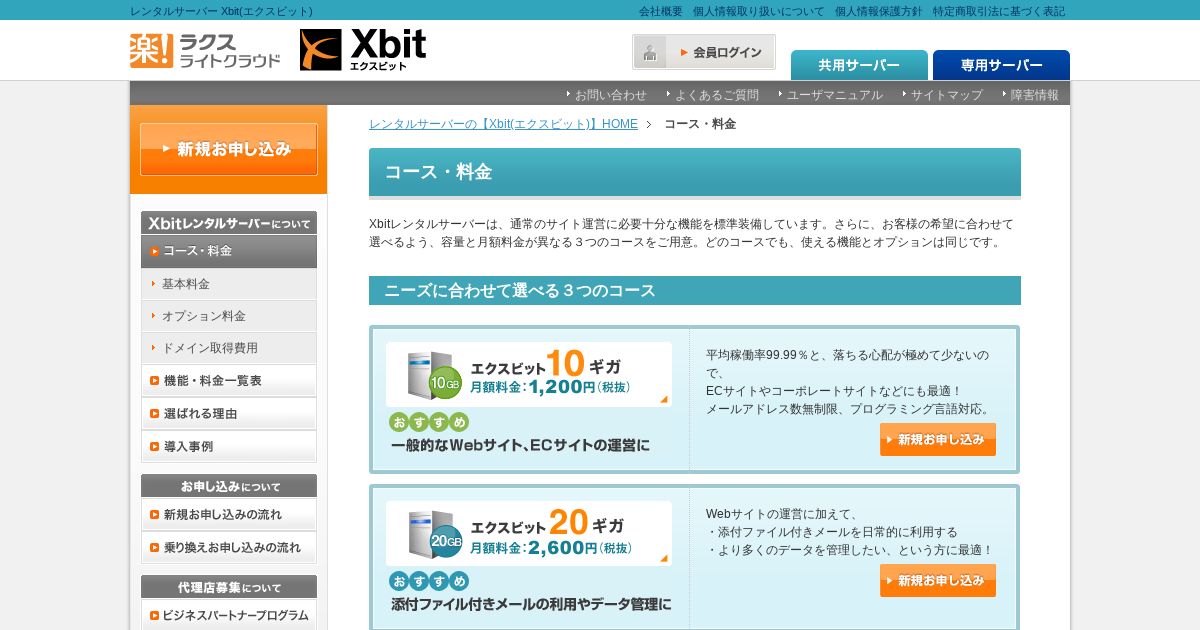Open 個人情報保護方針 link
The width and height of the screenshot is (1200, 630).
point(879,11)
